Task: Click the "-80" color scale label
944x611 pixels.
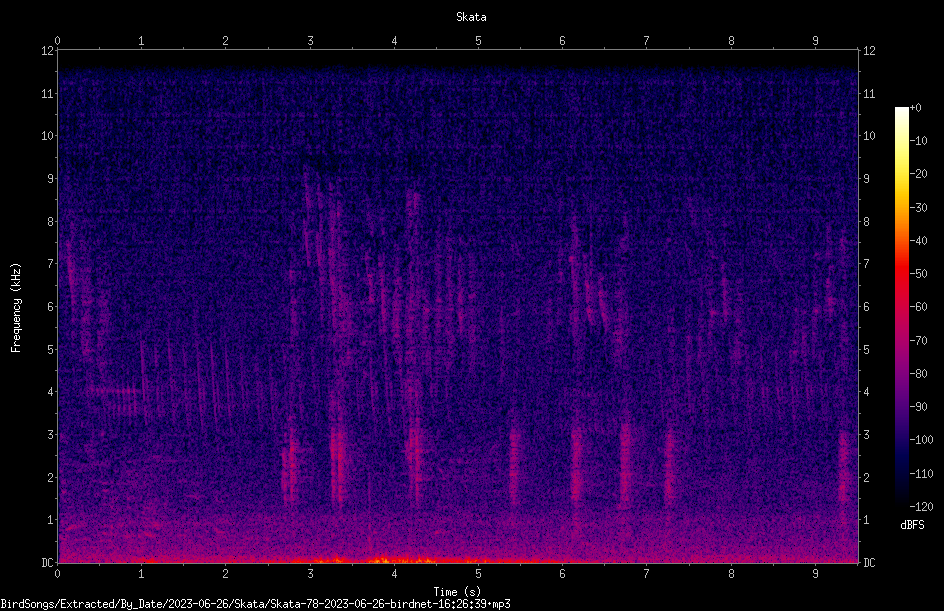Action: click(x=918, y=374)
